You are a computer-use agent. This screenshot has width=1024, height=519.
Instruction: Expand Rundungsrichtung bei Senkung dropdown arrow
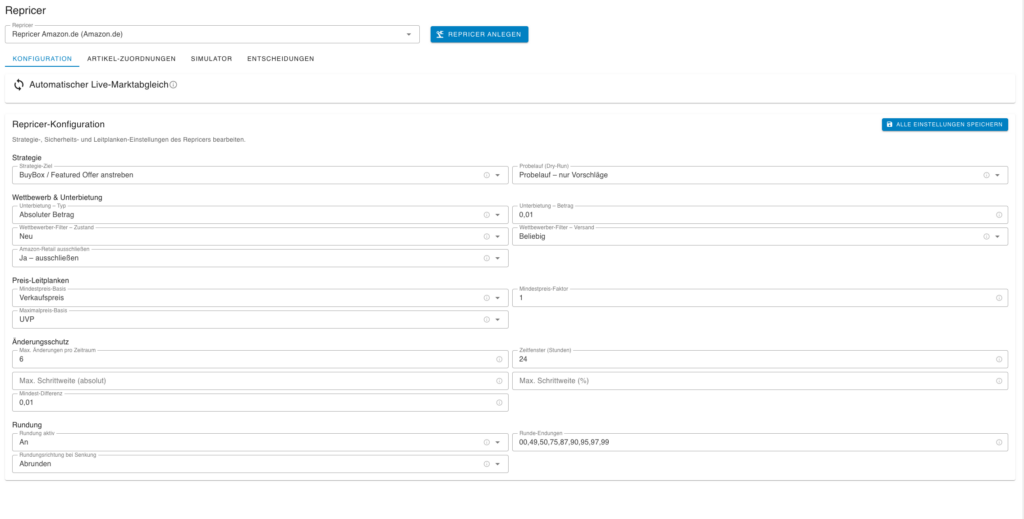[x=498, y=464]
